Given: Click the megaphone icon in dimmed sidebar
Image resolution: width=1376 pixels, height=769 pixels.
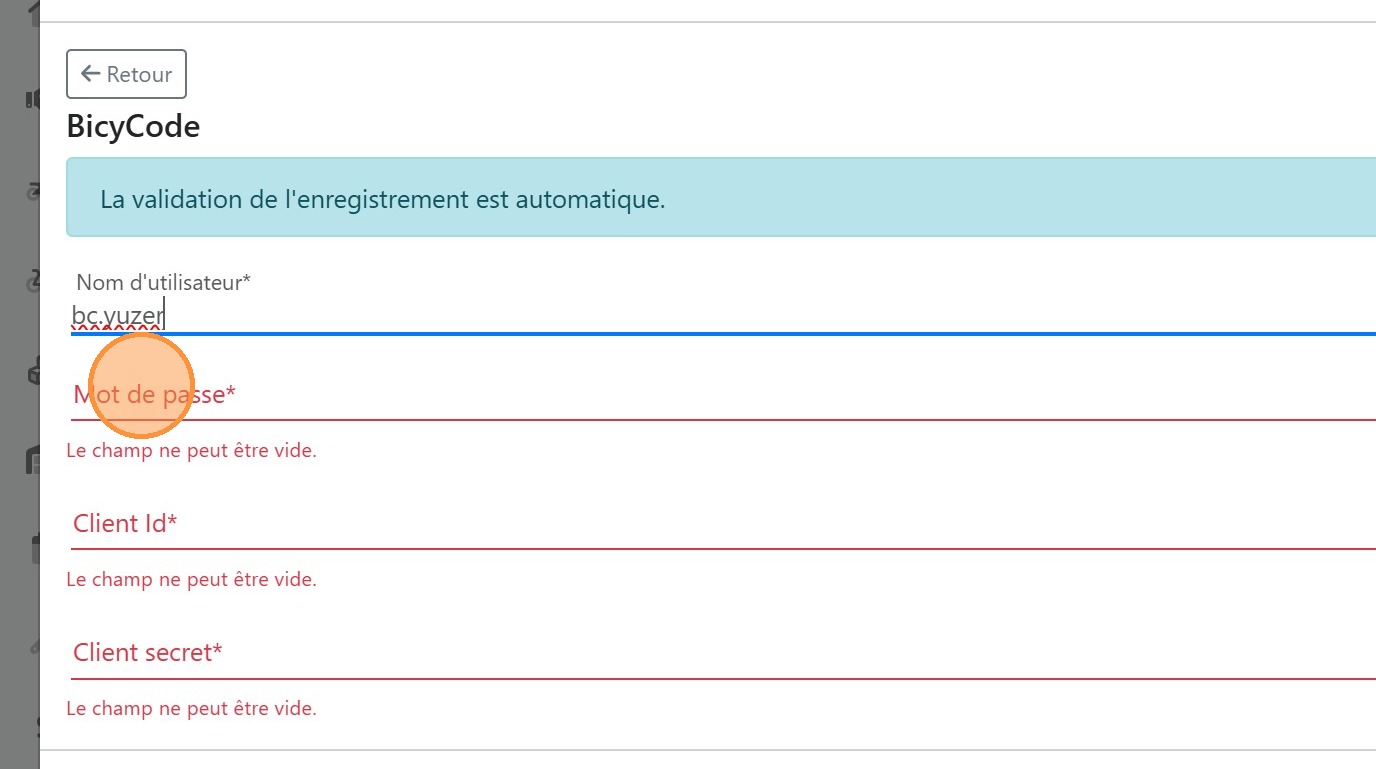Looking at the screenshot, I should [x=33, y=98].
